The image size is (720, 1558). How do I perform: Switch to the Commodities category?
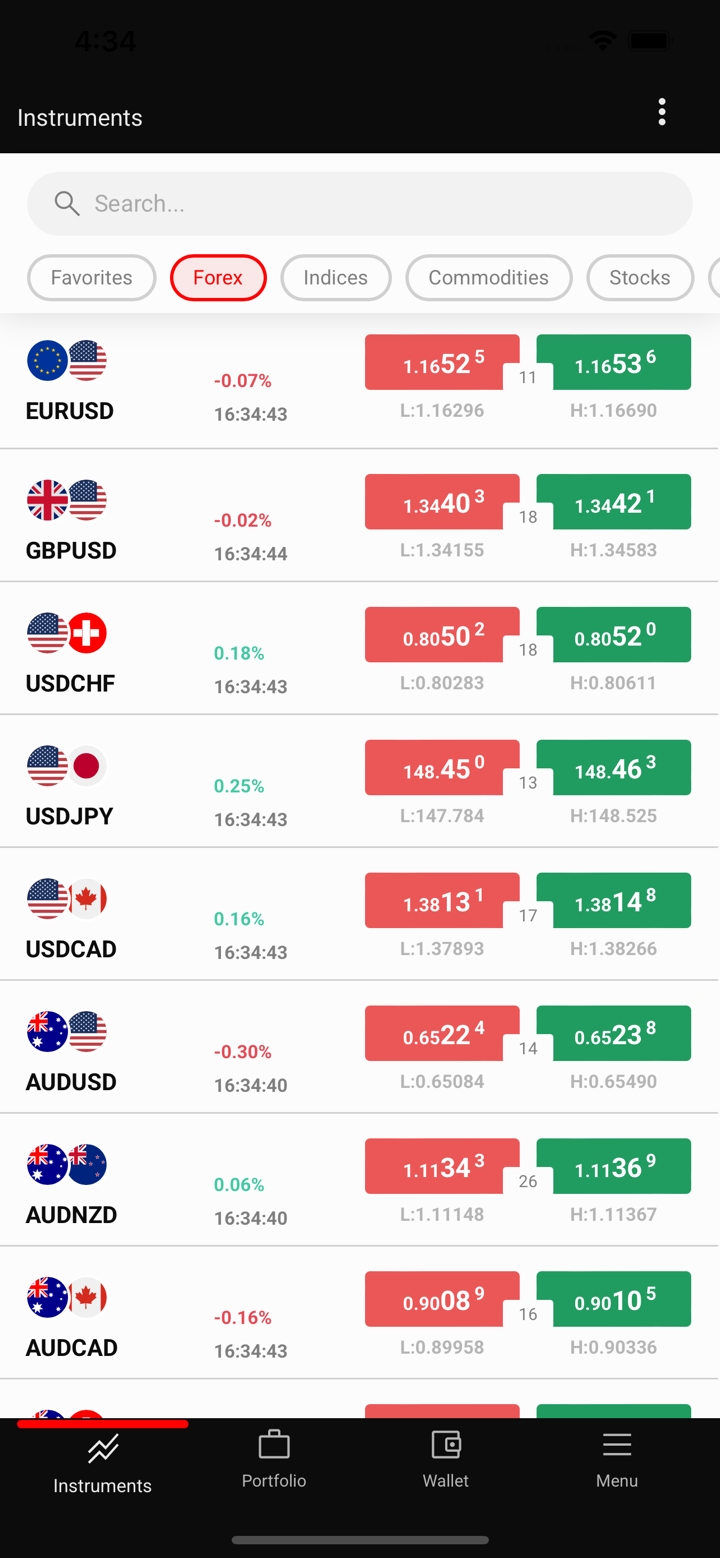488,278
